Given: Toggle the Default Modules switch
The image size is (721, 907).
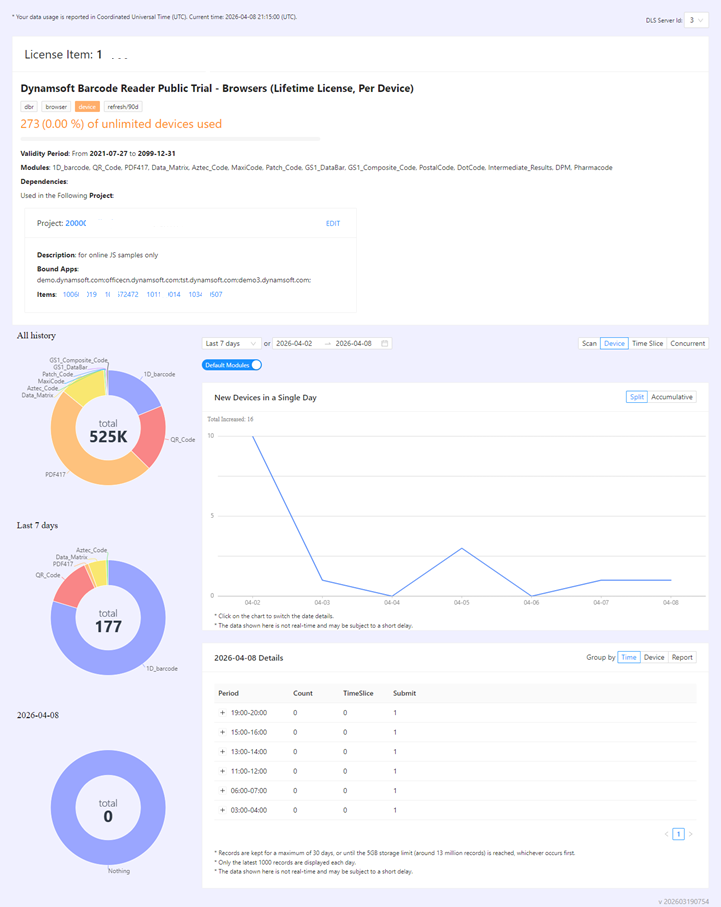Looking at the screenshot, I should click(232, 366).
